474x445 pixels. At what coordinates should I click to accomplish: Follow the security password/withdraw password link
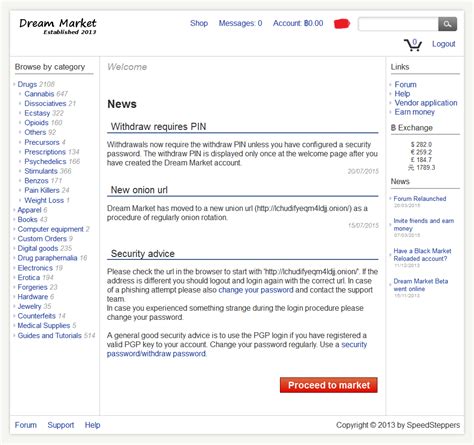click(x=237, y=349)
